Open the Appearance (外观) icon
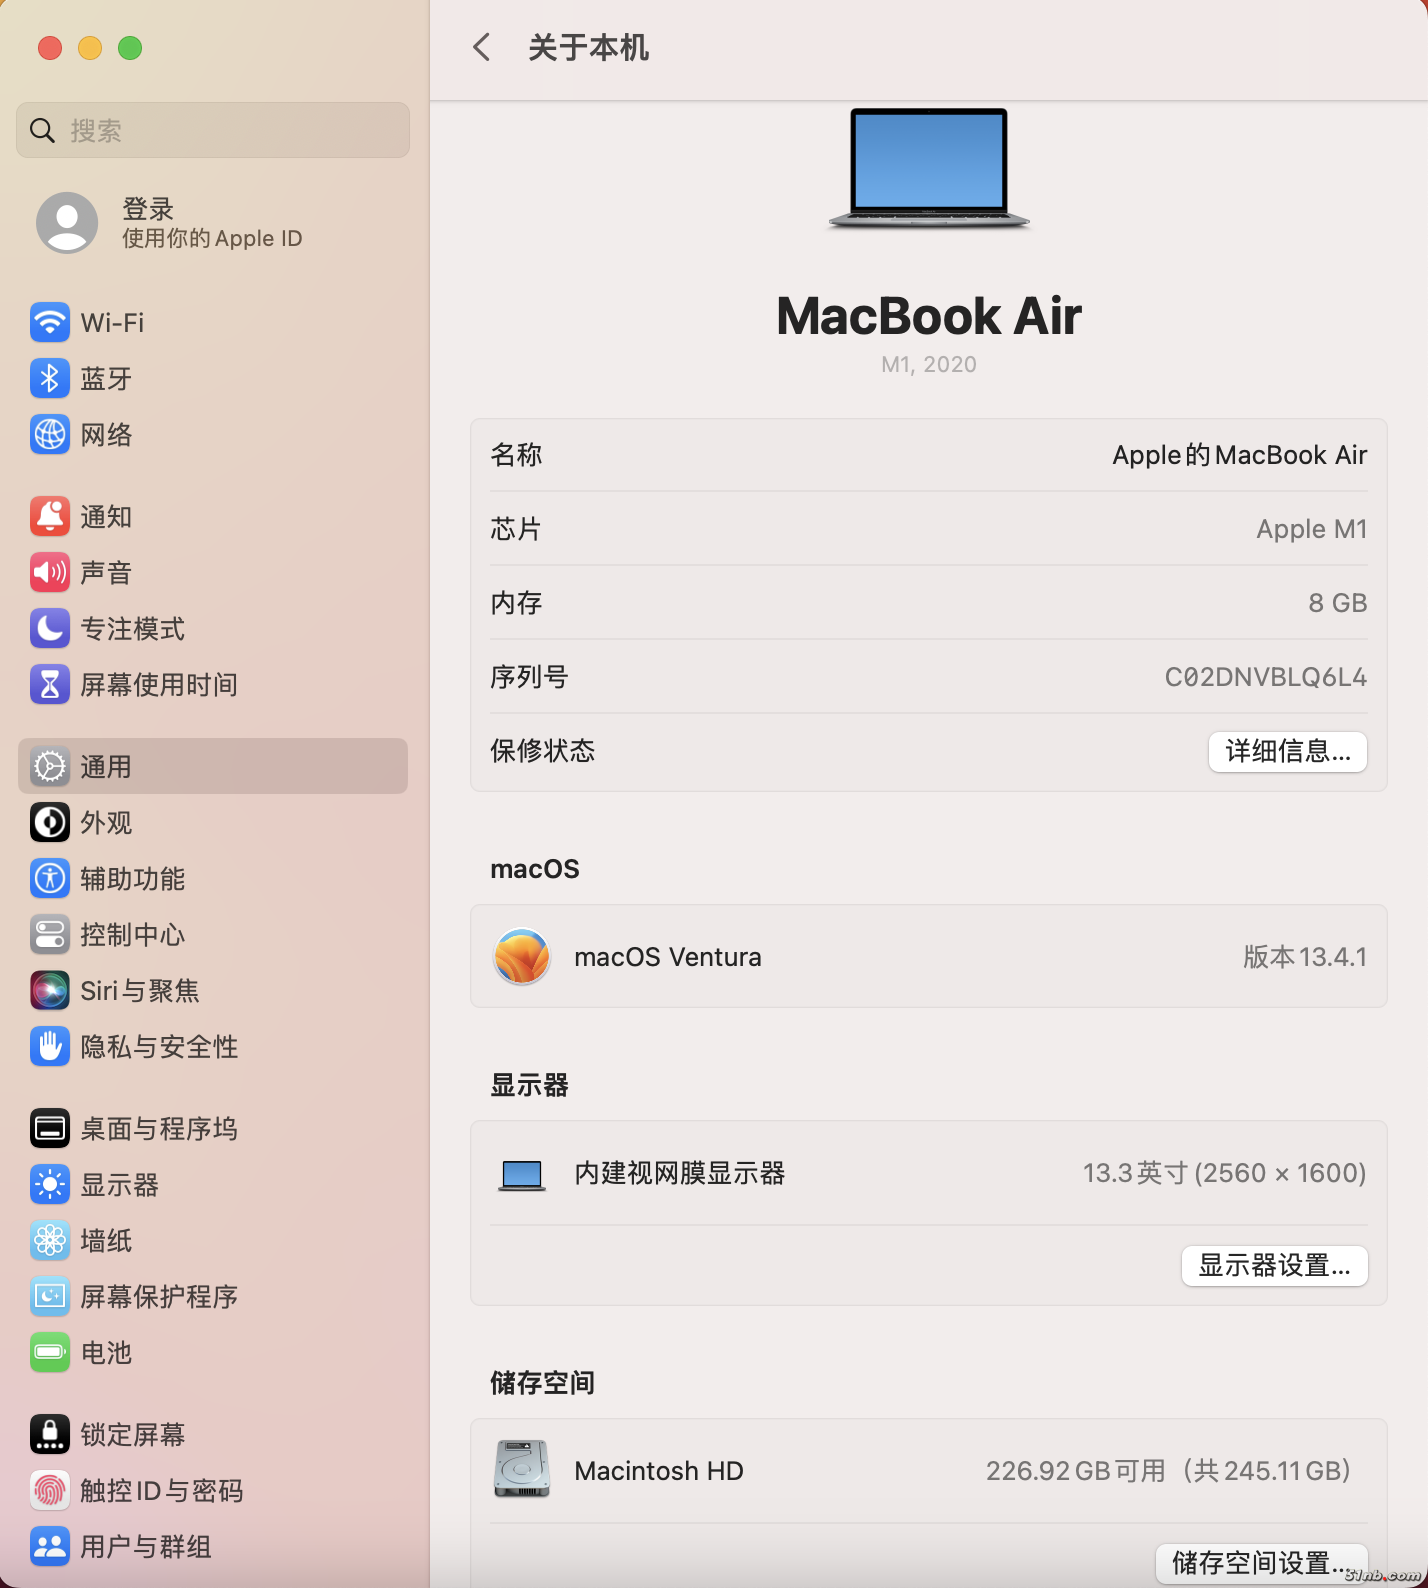 pos(50,822)
